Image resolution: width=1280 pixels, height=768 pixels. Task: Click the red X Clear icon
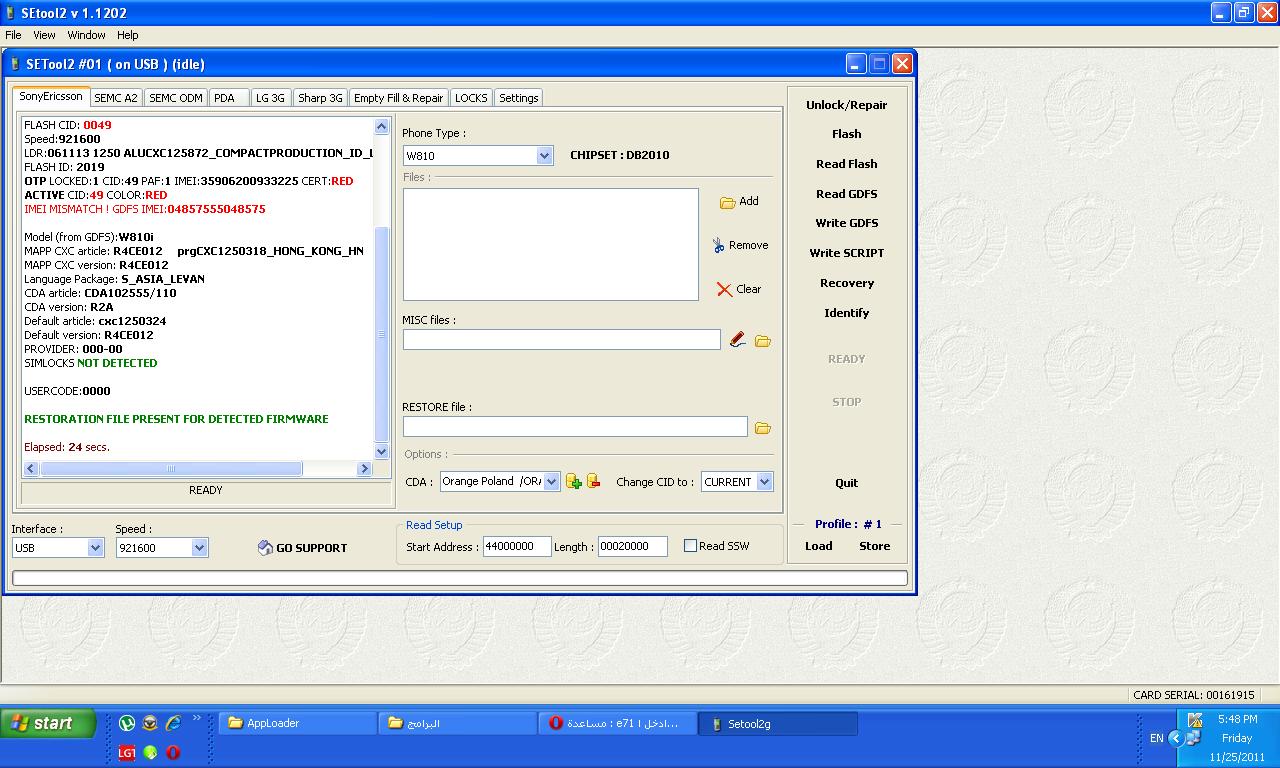[x=724, y=289]
